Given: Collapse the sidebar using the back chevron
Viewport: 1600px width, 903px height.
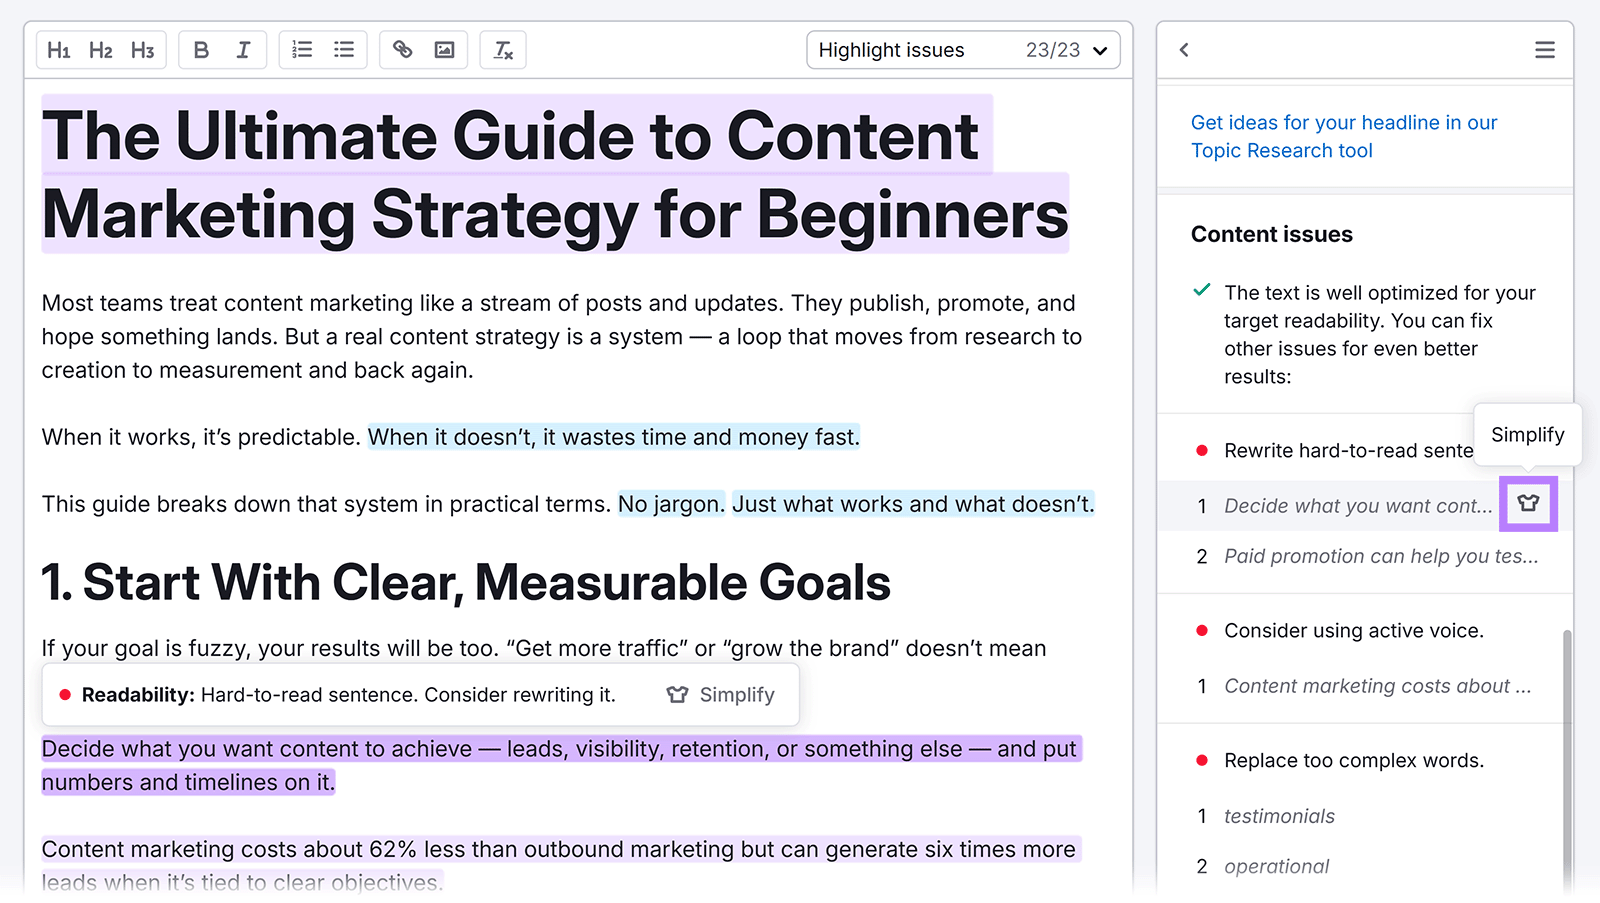Looking at the screenshot, I should click(x=1184, y=50).
